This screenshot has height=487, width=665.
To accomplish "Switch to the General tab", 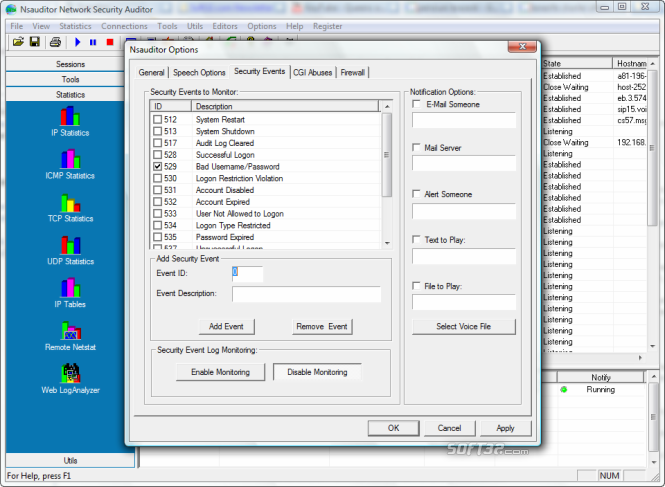I will tap(151, 73).
